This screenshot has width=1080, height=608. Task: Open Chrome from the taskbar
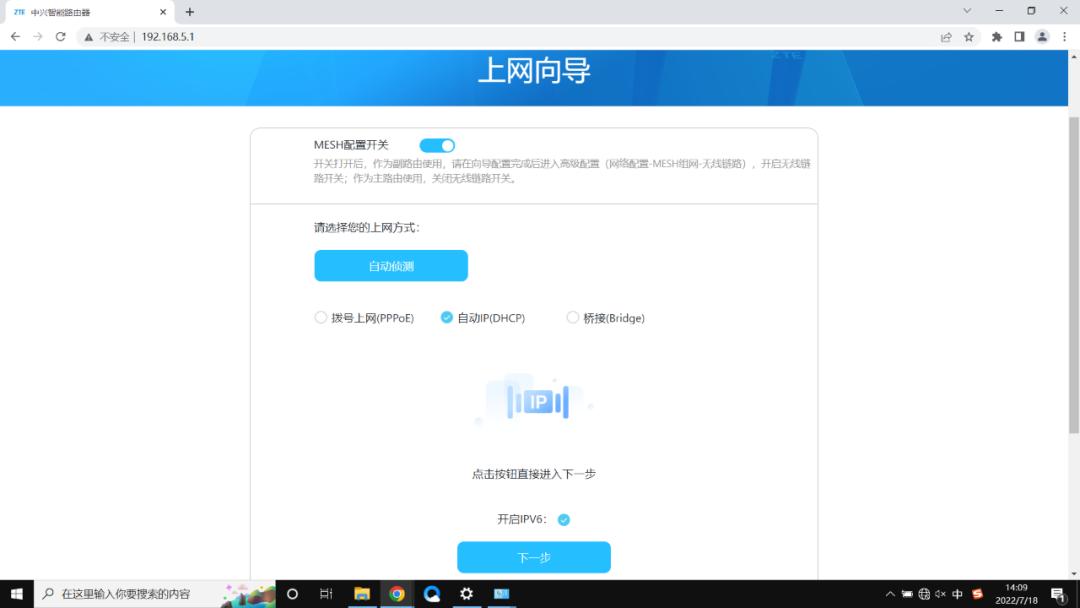pyautogui.click(x=398, y=593)
